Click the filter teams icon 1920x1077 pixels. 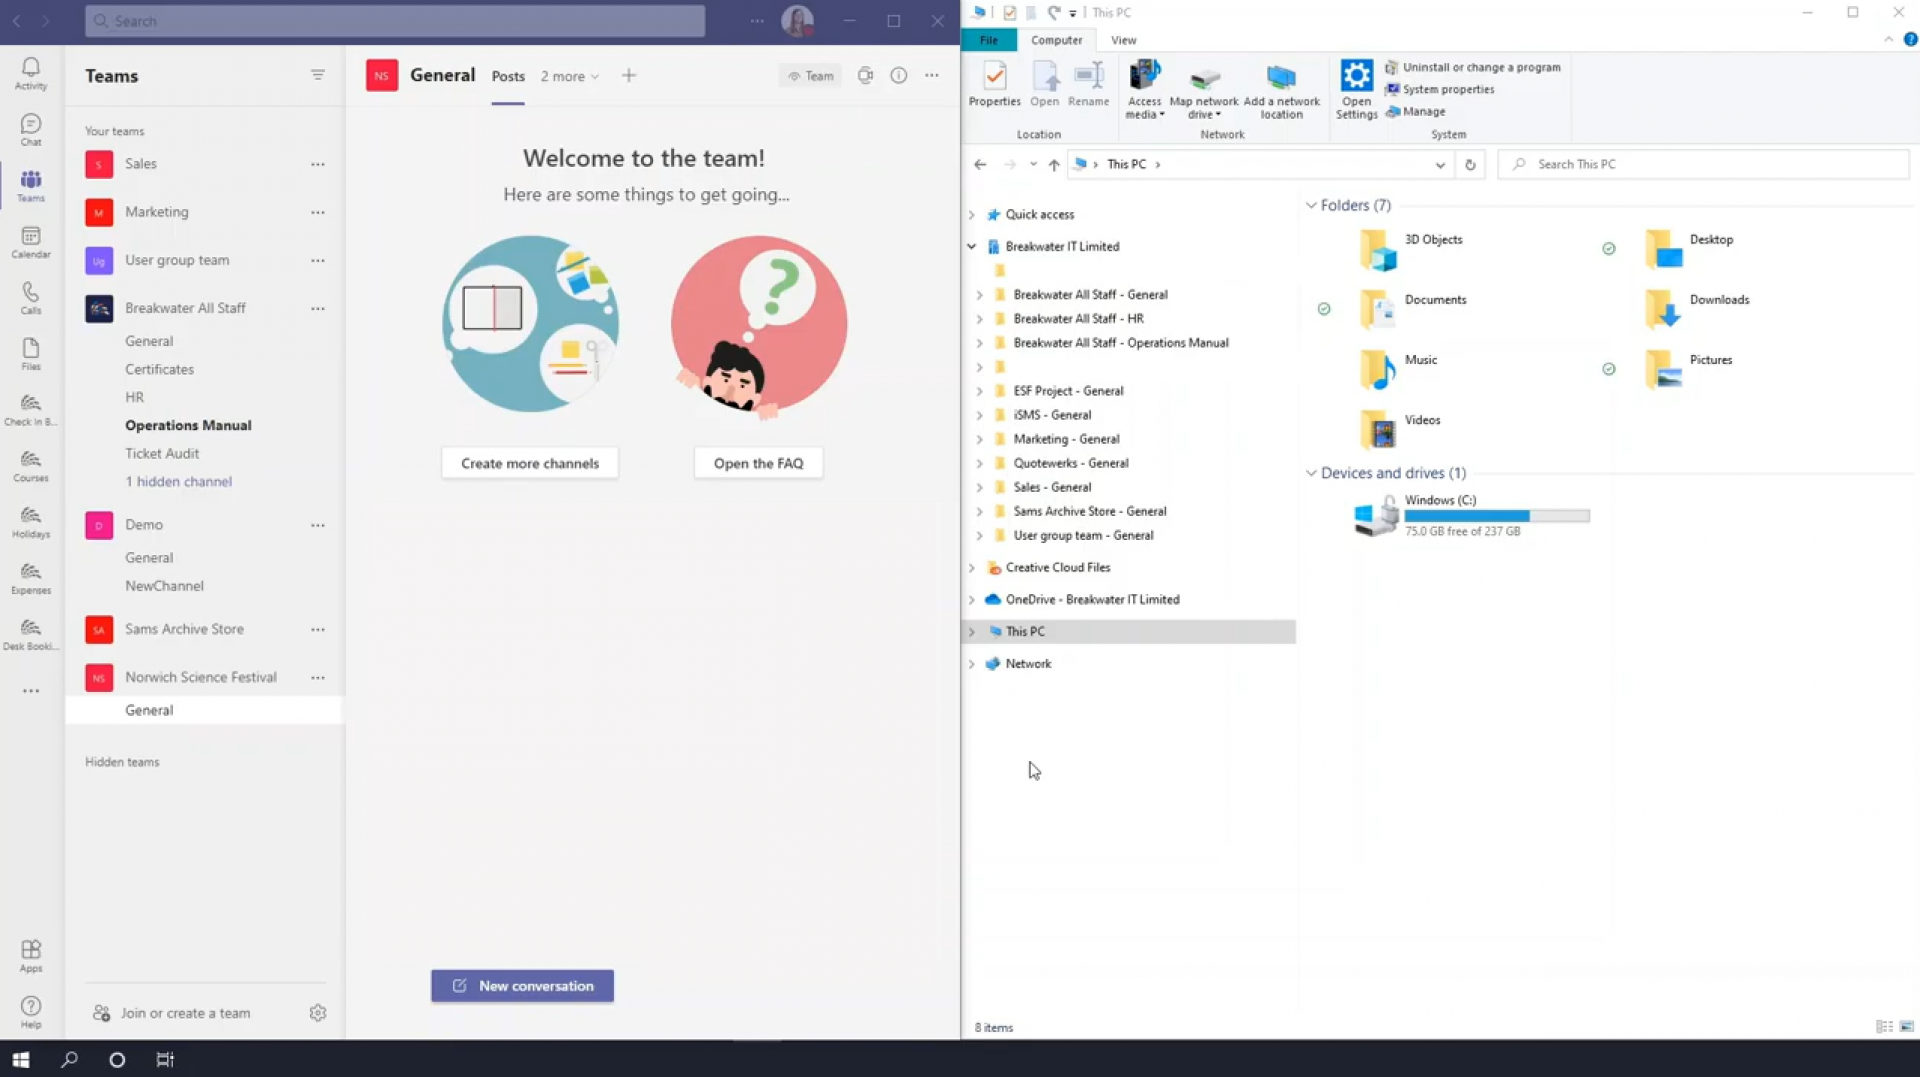click(318, 75)
